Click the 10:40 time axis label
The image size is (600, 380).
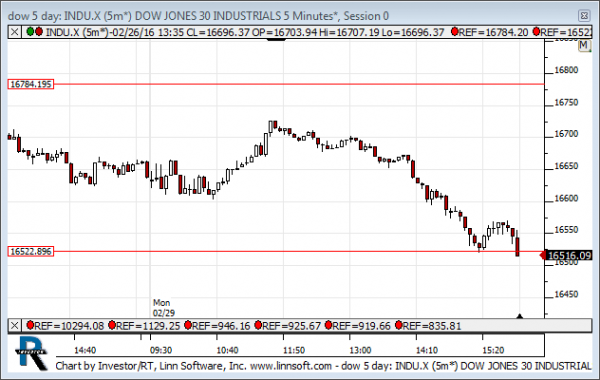(227, 350)
